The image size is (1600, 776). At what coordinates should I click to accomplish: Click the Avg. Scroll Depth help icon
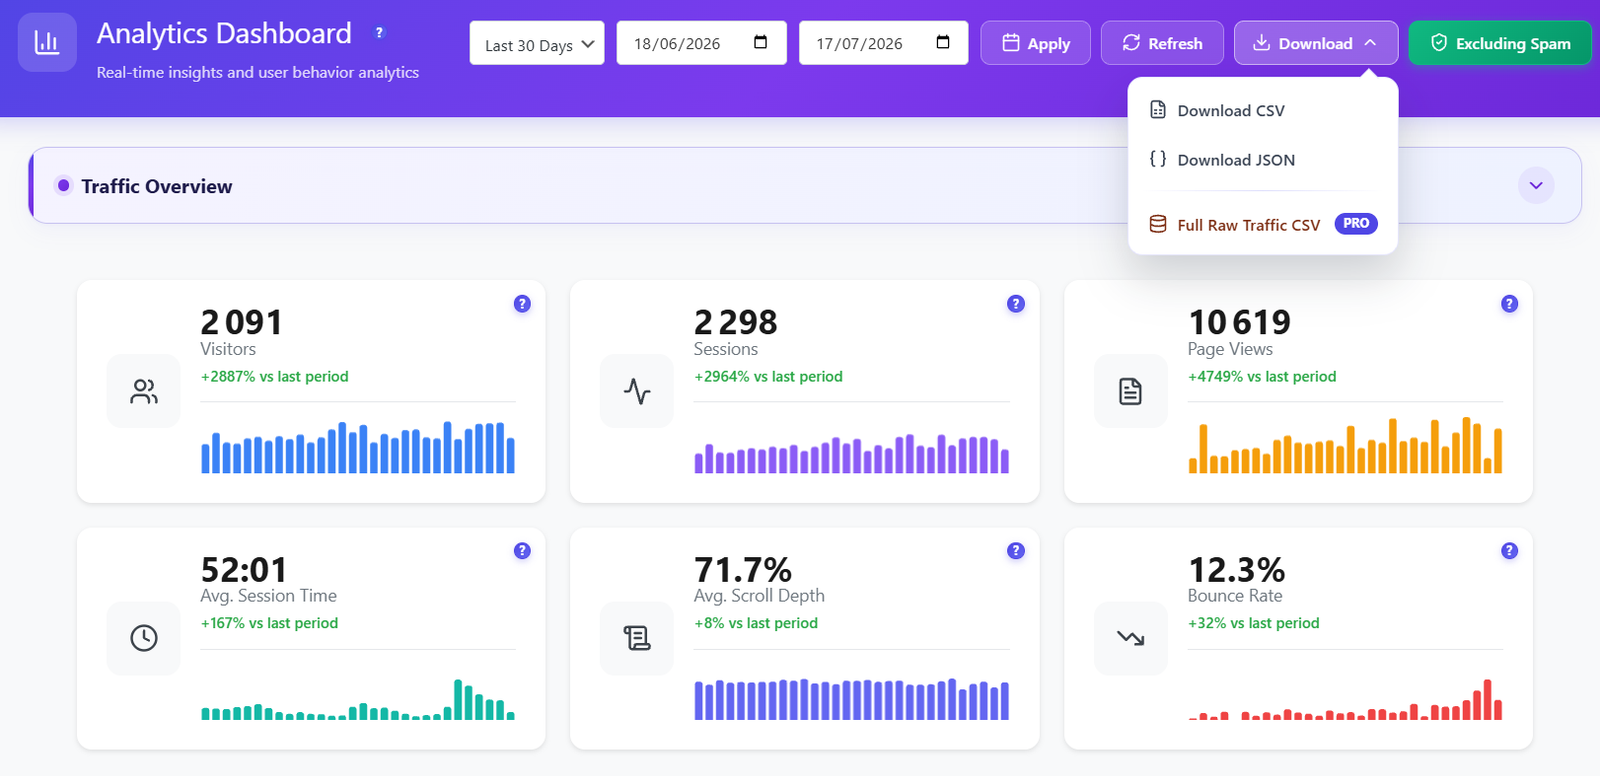1016,551
